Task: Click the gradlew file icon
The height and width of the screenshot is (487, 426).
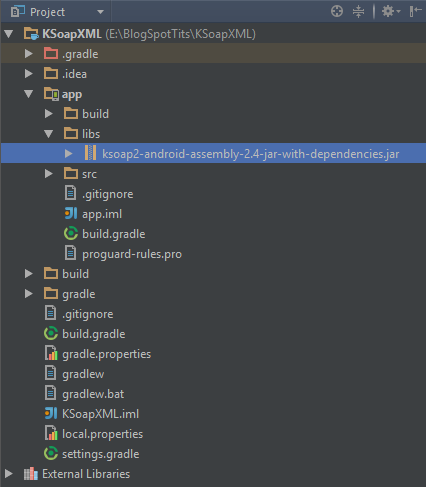Action: tap(50, 373)
